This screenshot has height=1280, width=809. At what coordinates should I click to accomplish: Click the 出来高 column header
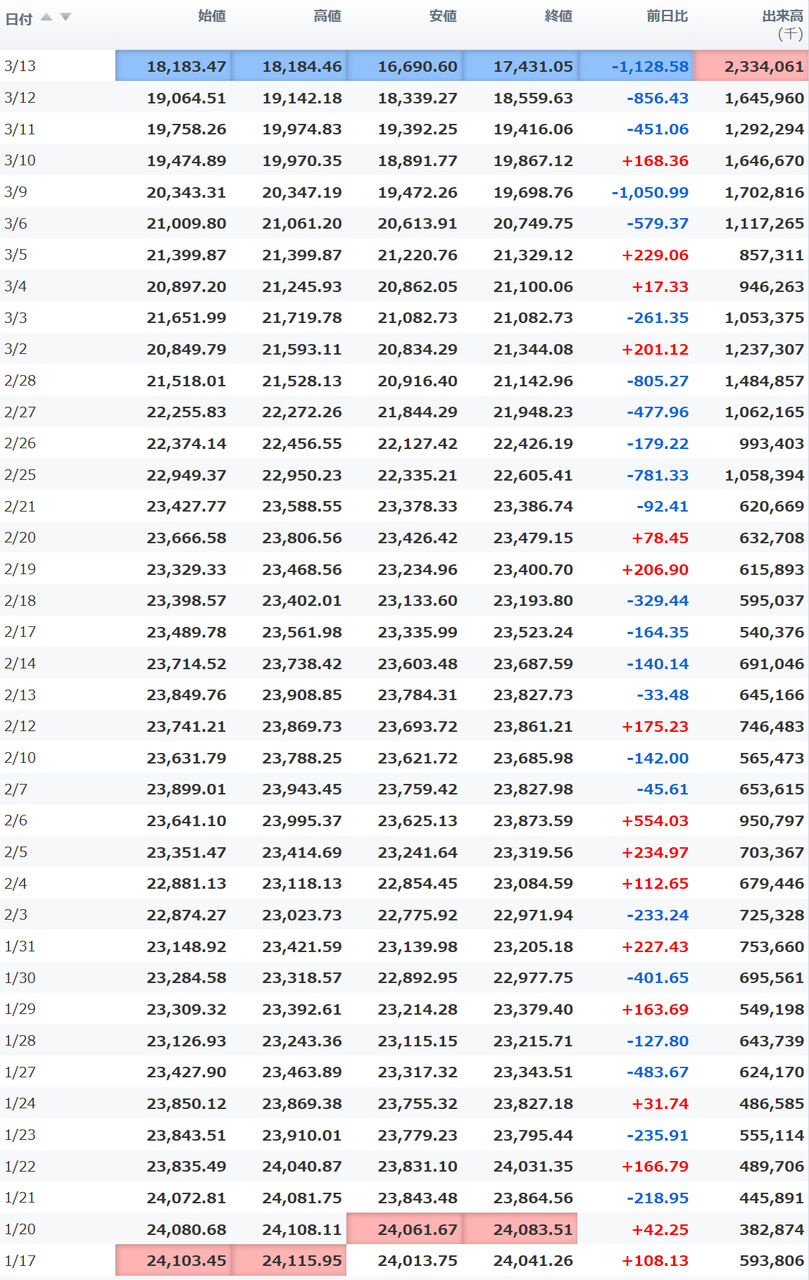click(x=783, y=16)
